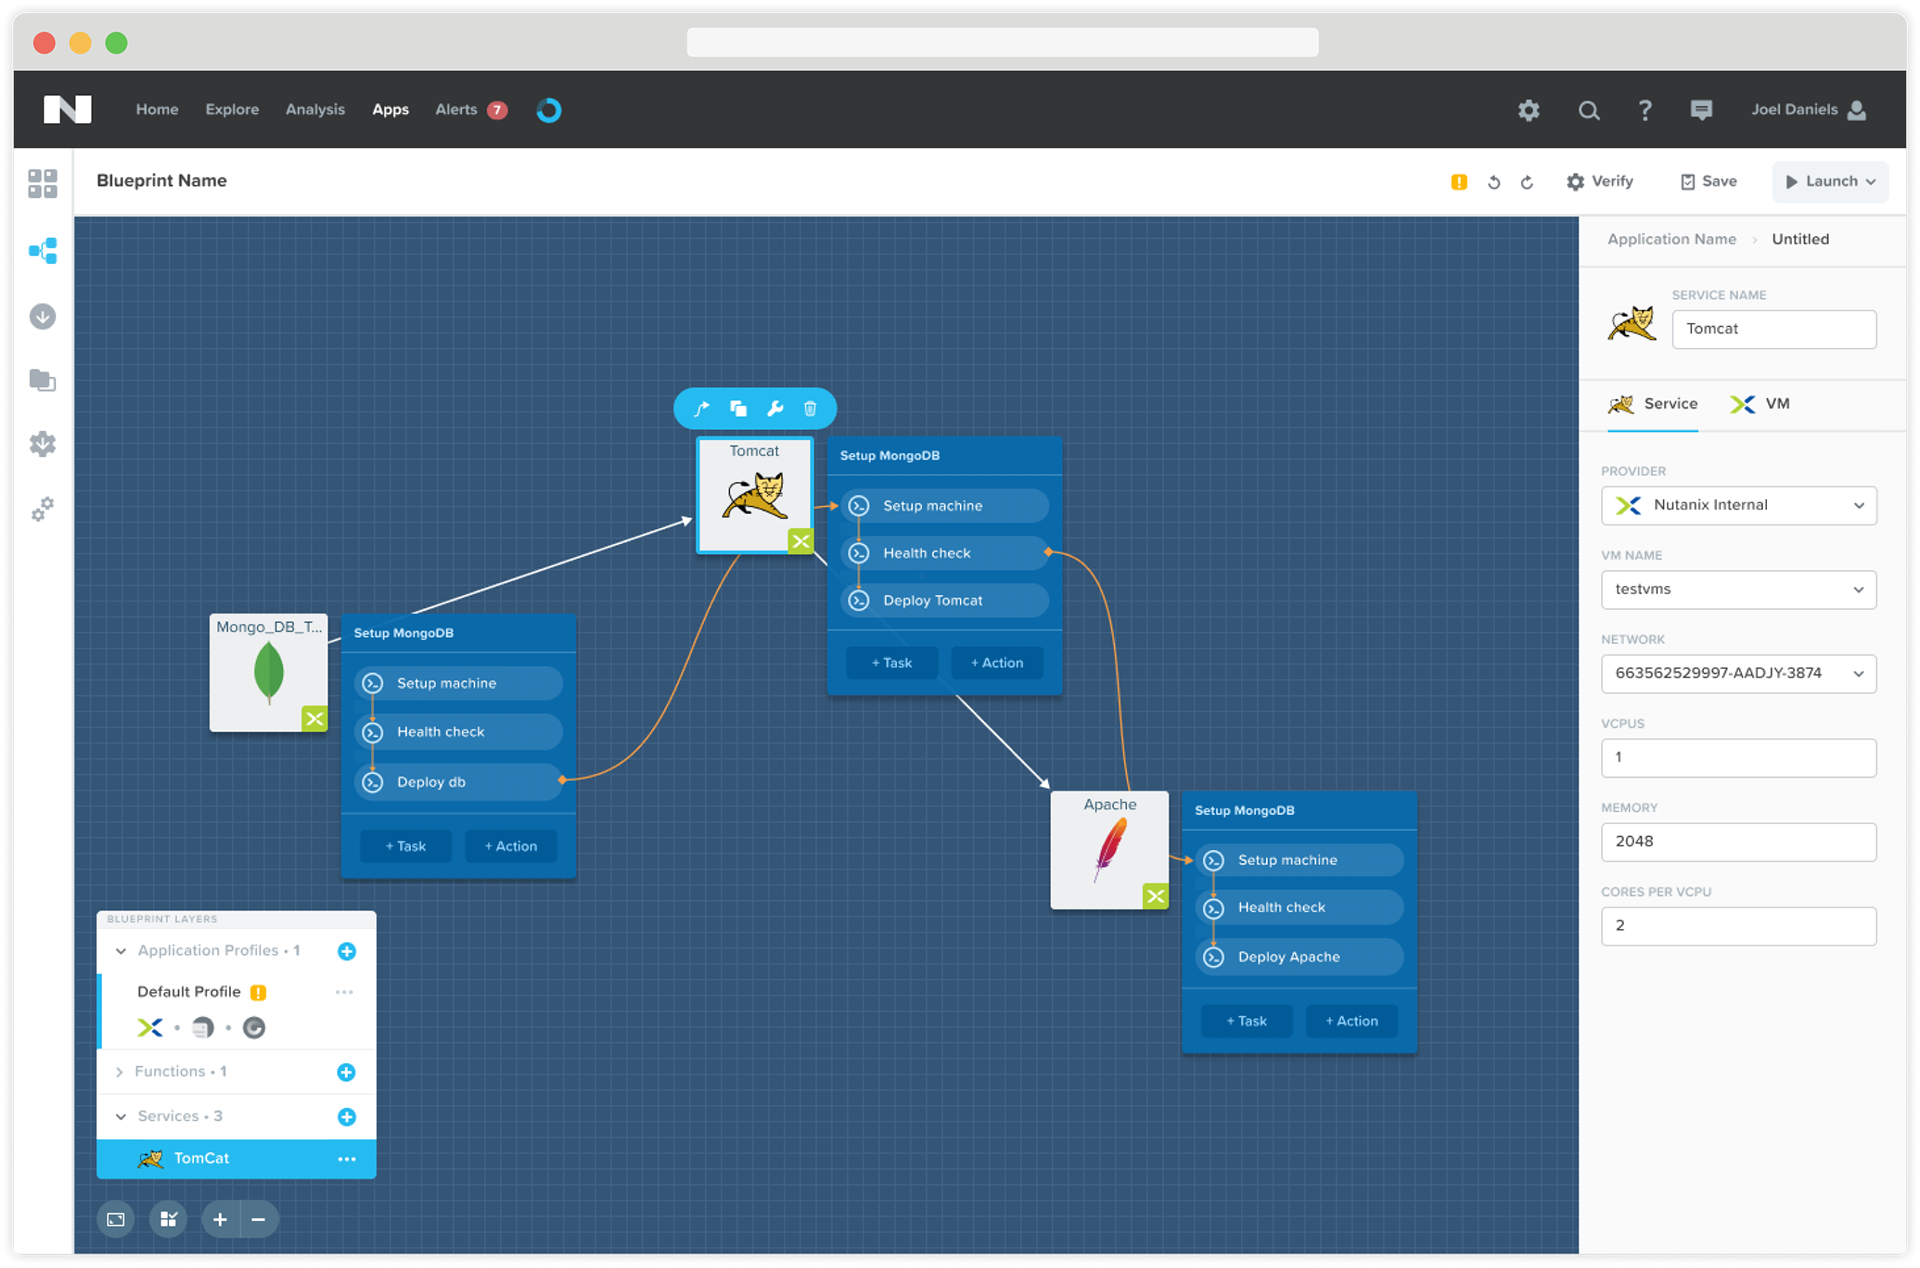Click the Joel Daniels user avatar icon
Viewport: 1920px width, 1268px height.
pos(1857,110)
